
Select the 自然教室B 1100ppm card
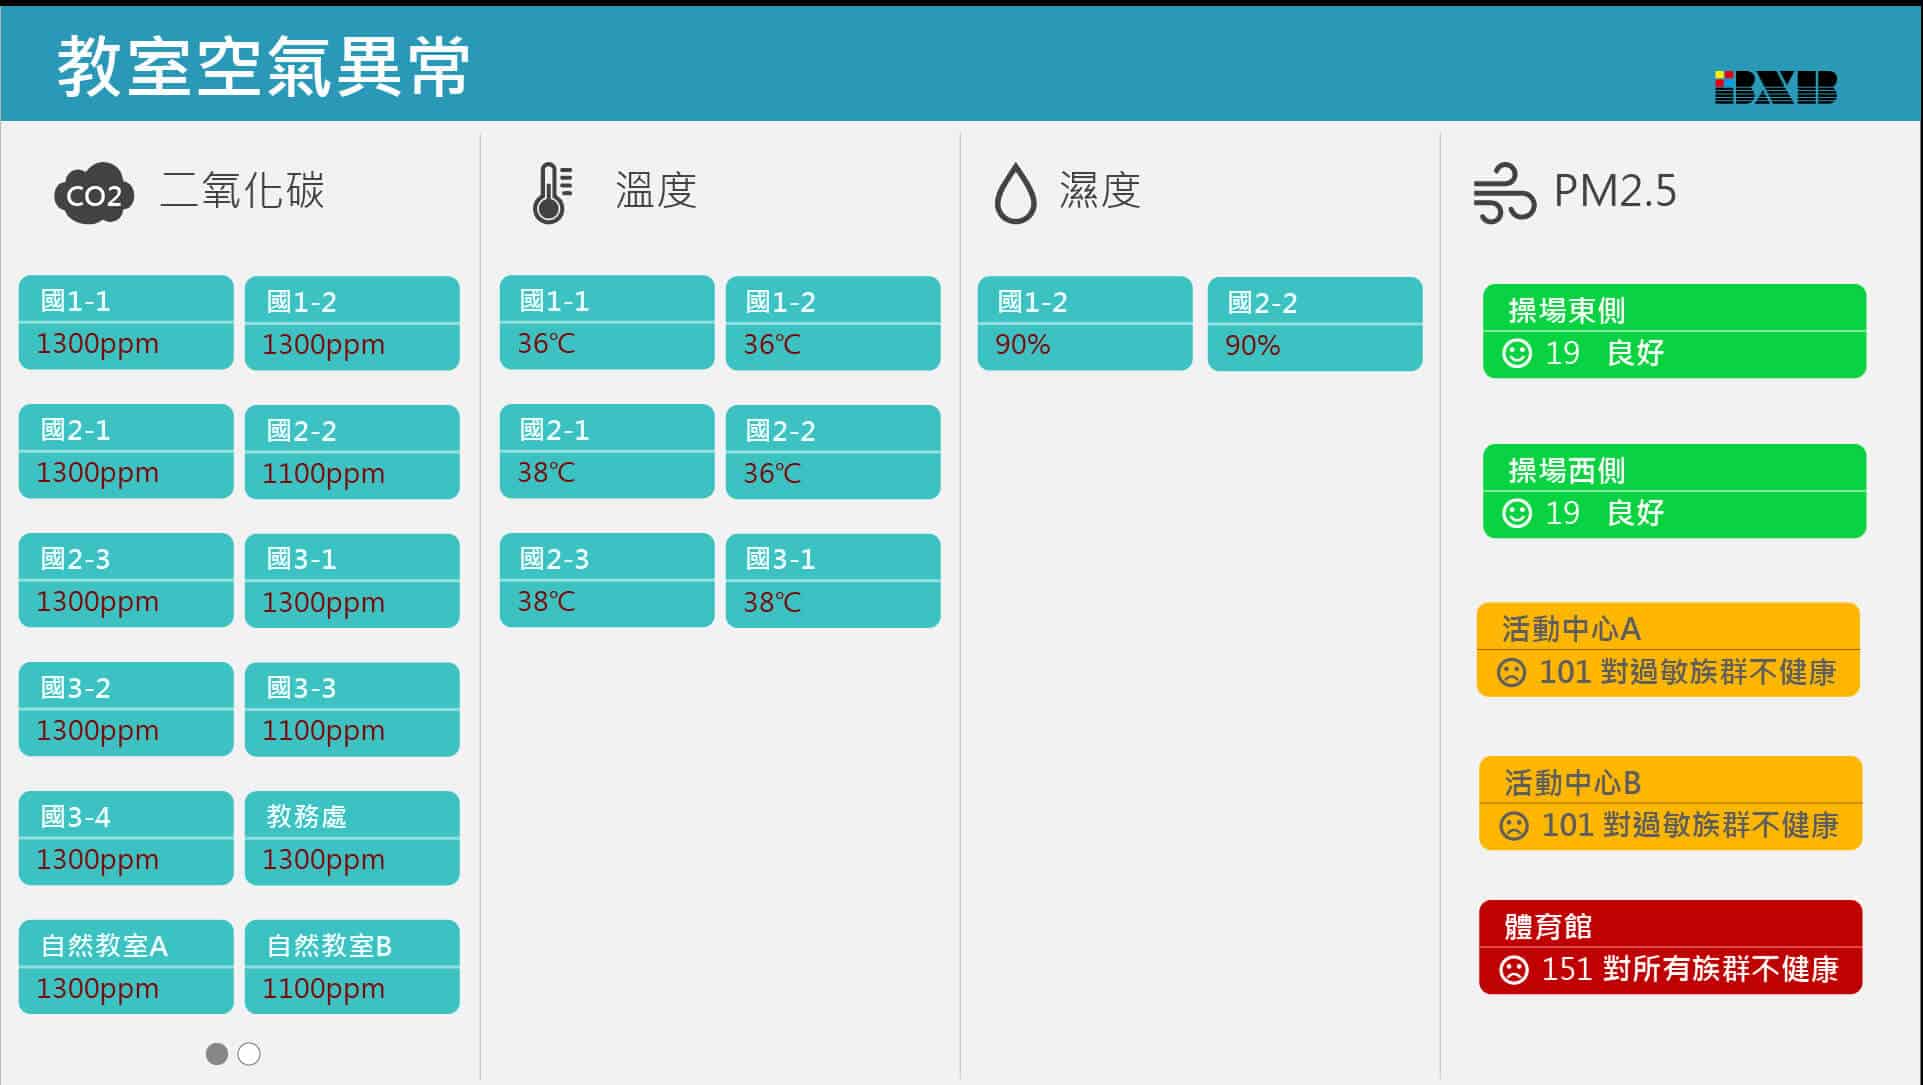[352, 967]
